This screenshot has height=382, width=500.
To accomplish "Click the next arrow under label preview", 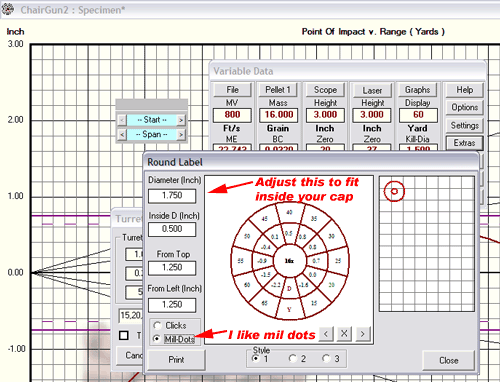I will [x=363, y=334].
